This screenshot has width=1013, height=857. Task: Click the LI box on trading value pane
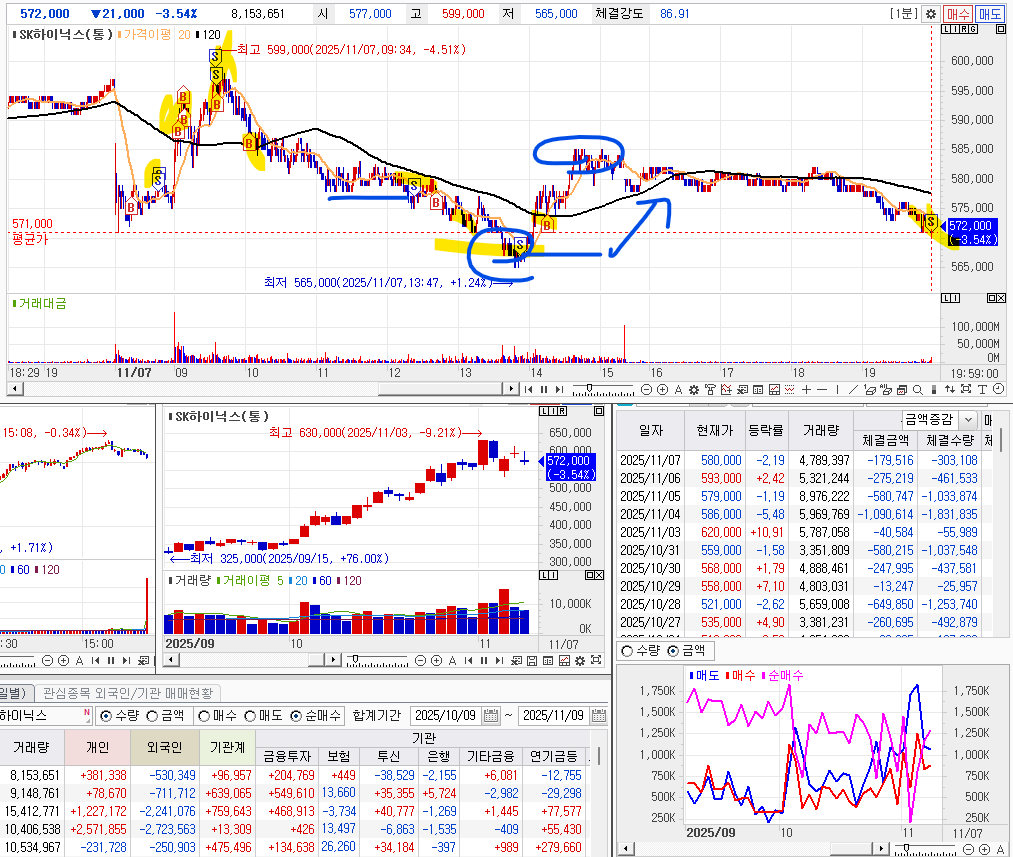pos(950,298)
